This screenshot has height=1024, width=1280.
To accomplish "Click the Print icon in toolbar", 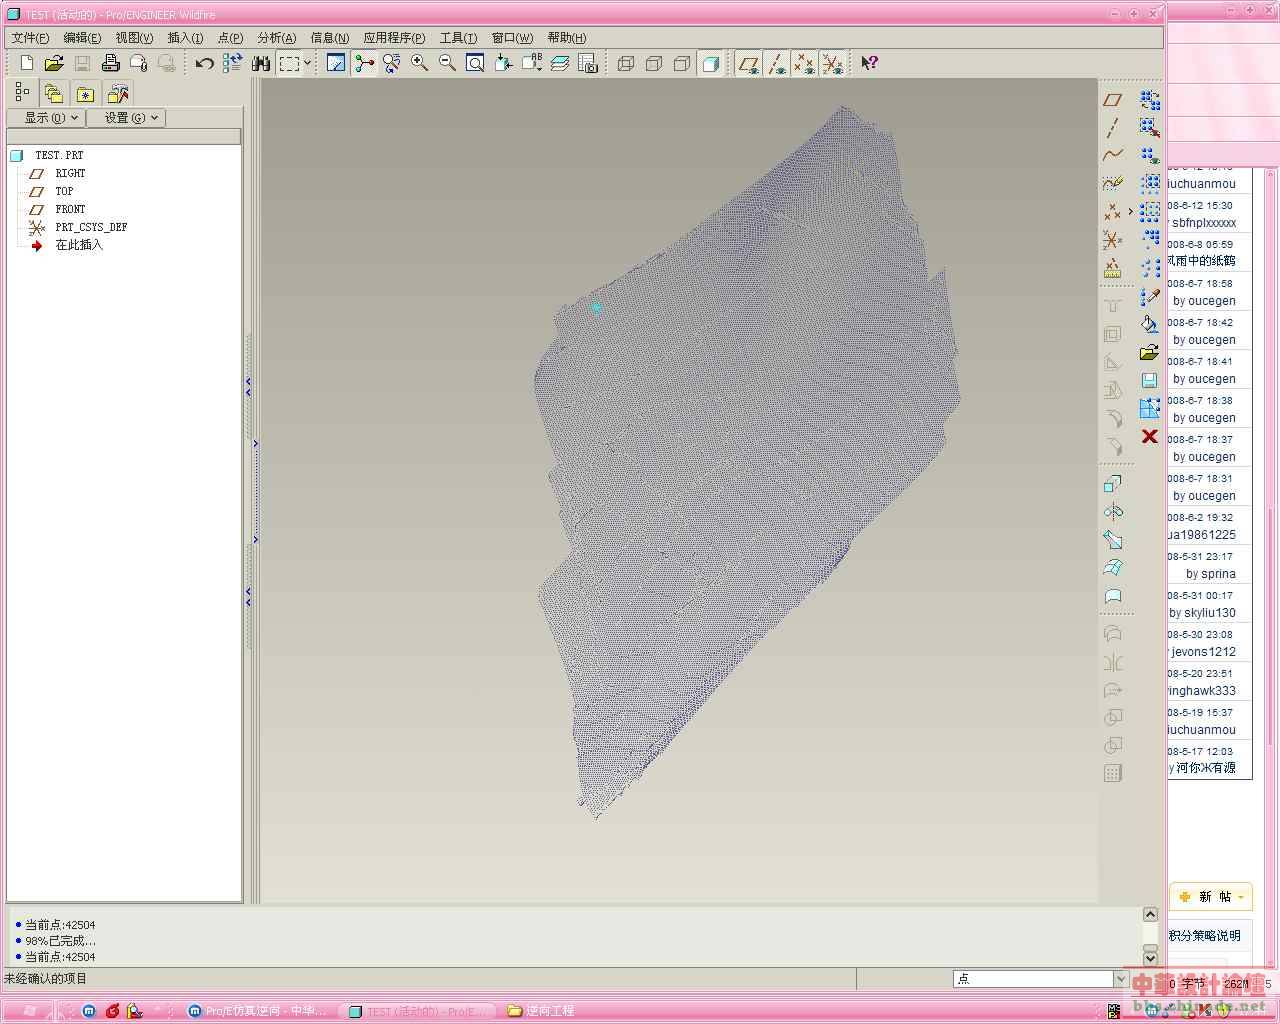I will [110, 63].
